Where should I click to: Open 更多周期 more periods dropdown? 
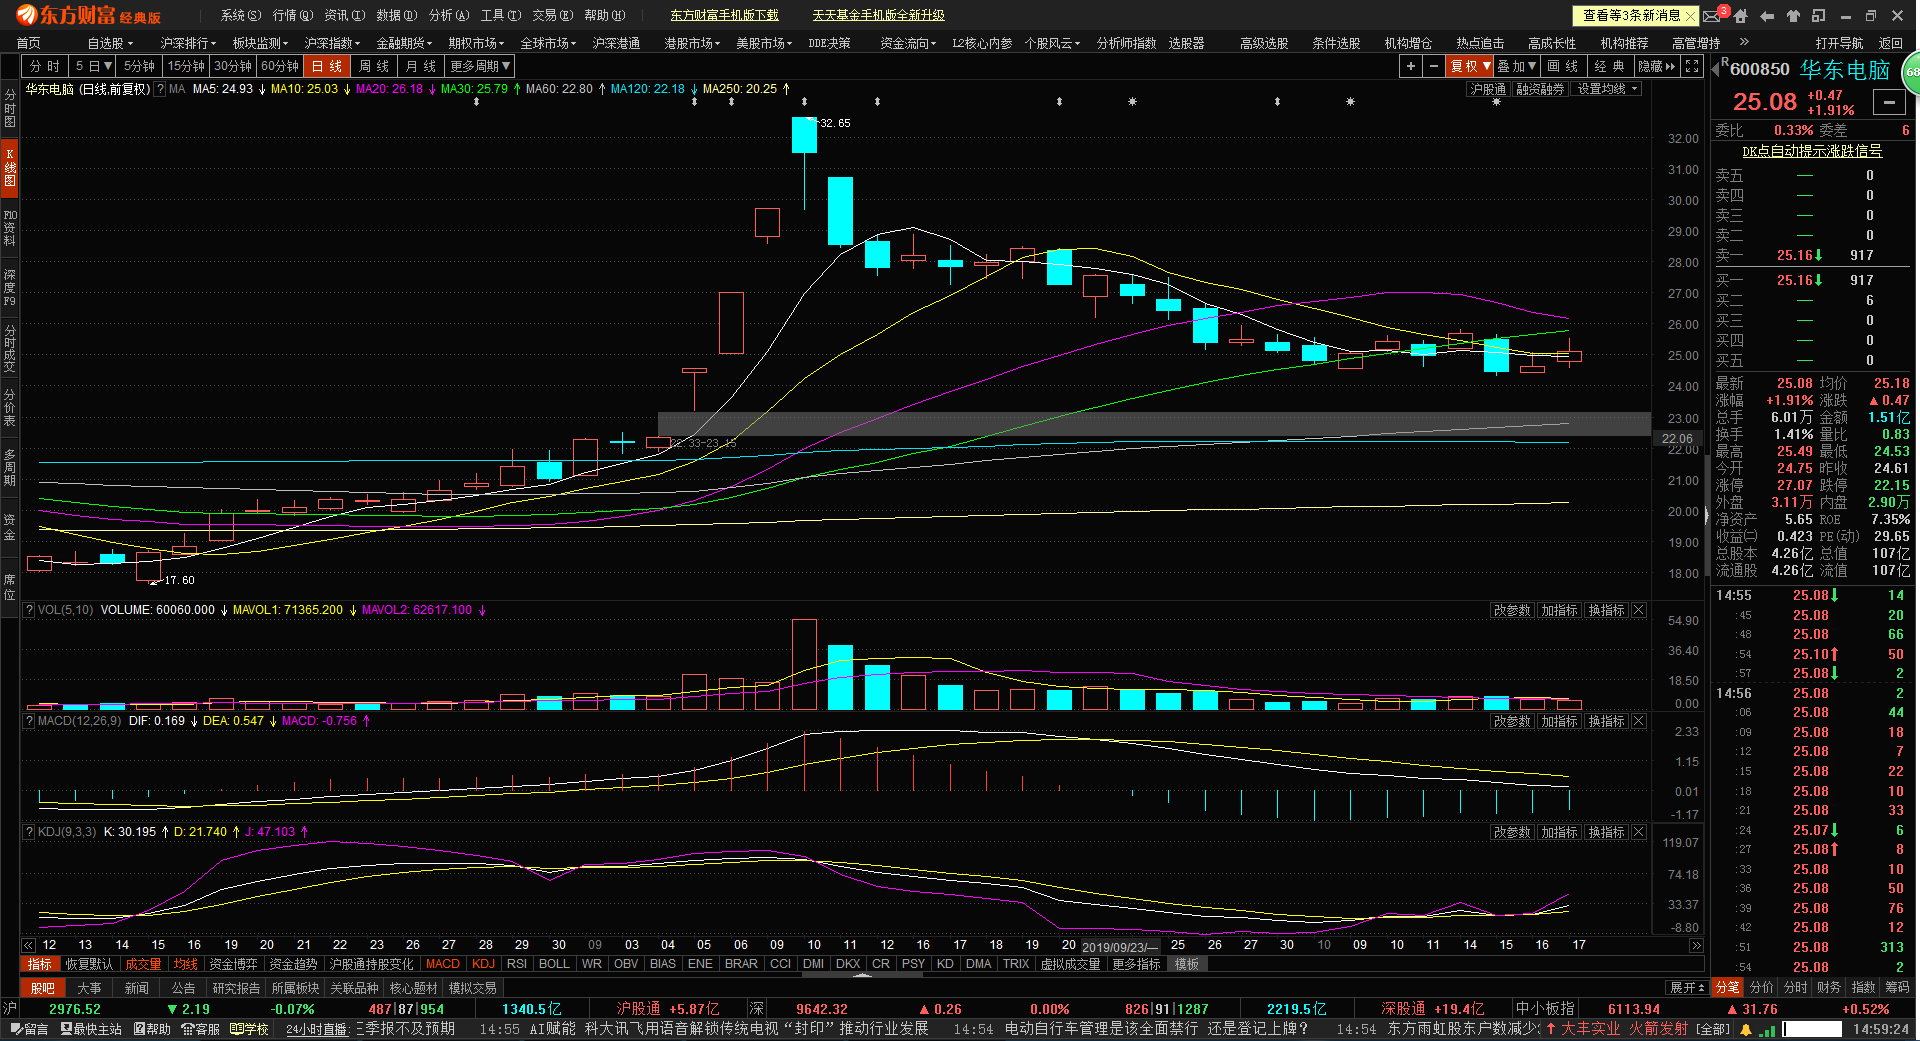click(x=480, y=66)
